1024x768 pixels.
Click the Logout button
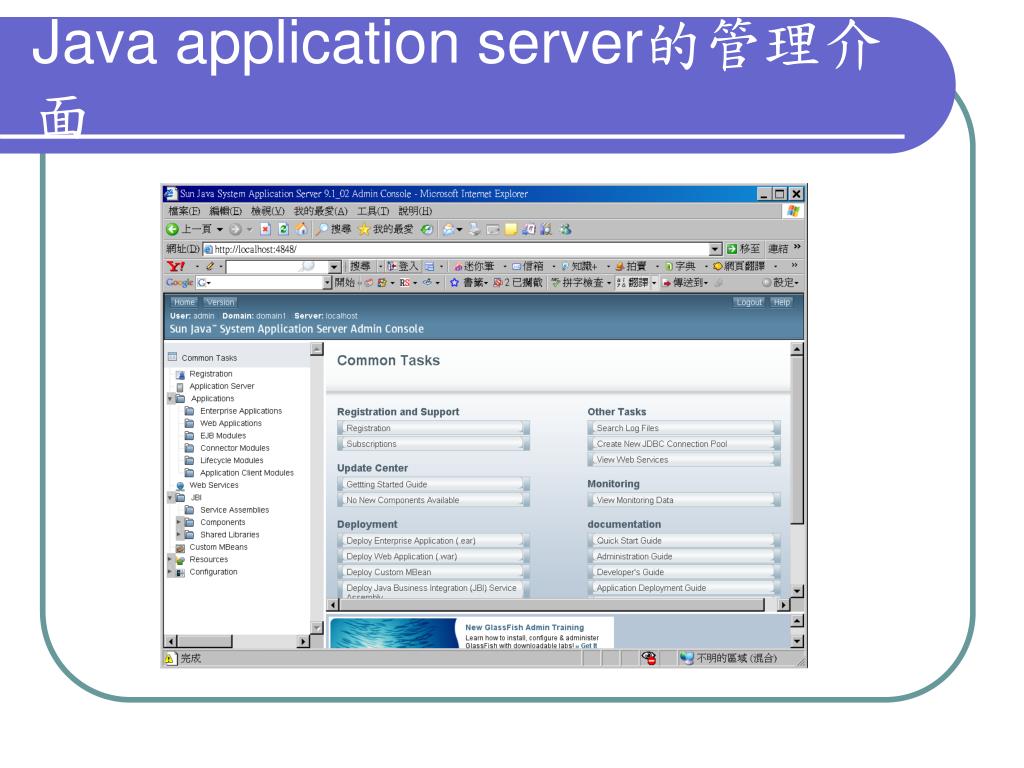(749, 302)
